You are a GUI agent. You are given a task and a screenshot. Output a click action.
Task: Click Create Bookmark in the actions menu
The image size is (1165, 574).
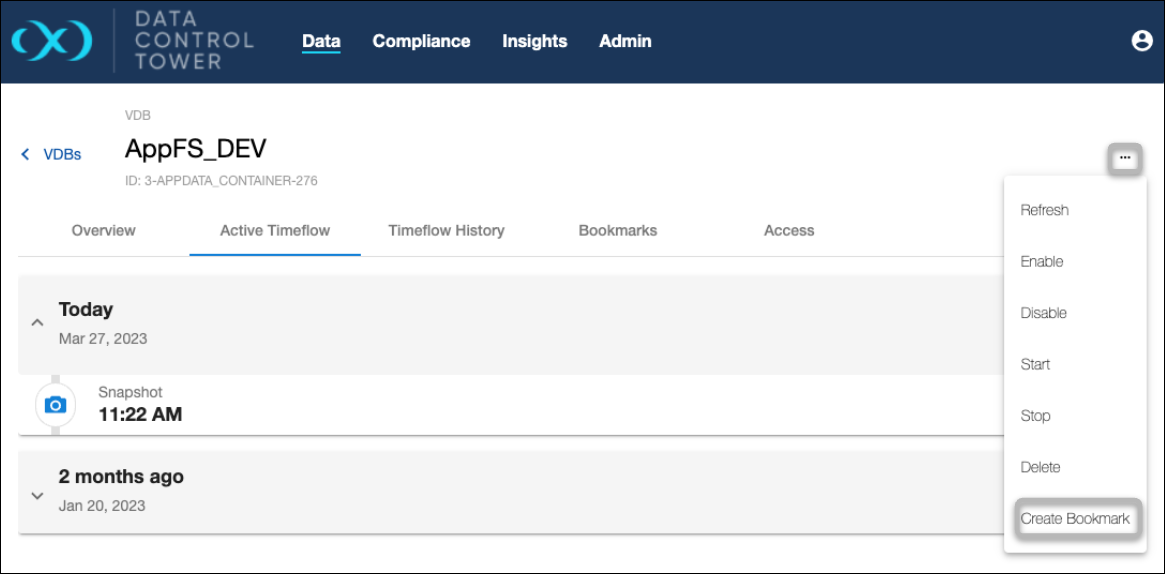click(1075, 518)
